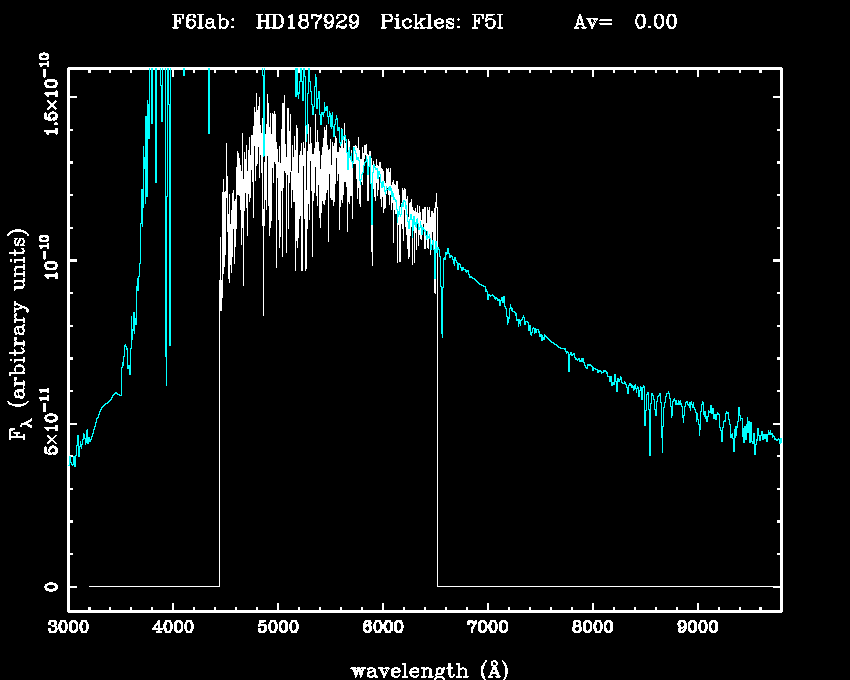Image resolution: width=850 pixels, height=680 pixels.
Task: Click the HD187929 star name in title
Action: 307,22
